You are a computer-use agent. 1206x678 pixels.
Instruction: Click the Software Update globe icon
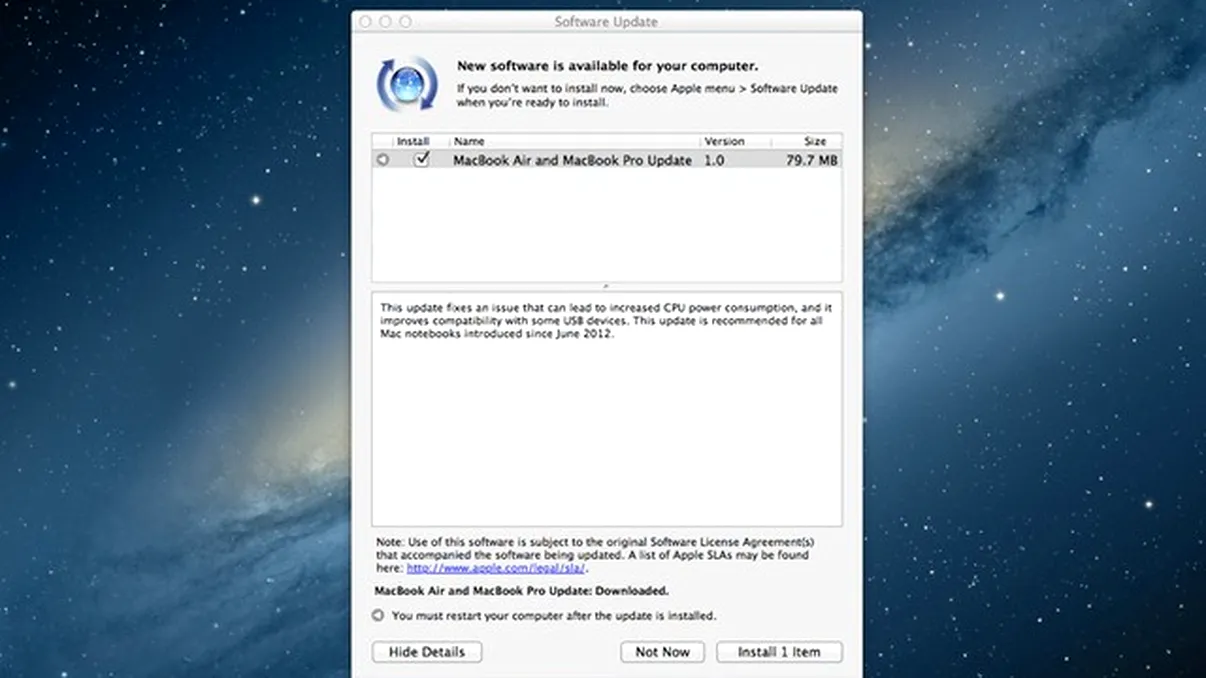pyautogui.click(x=406, y=84)
